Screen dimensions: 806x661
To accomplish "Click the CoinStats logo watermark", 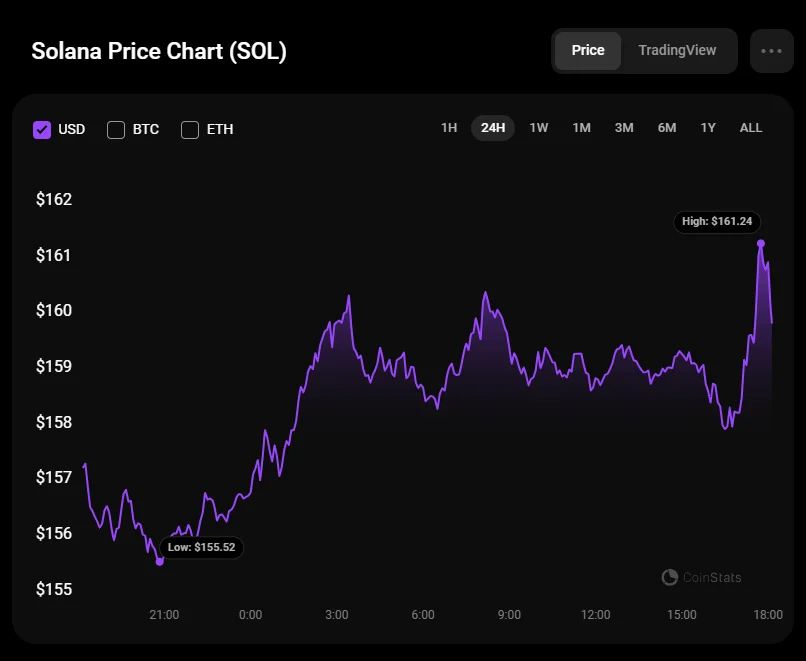I will tap(702, 577).
